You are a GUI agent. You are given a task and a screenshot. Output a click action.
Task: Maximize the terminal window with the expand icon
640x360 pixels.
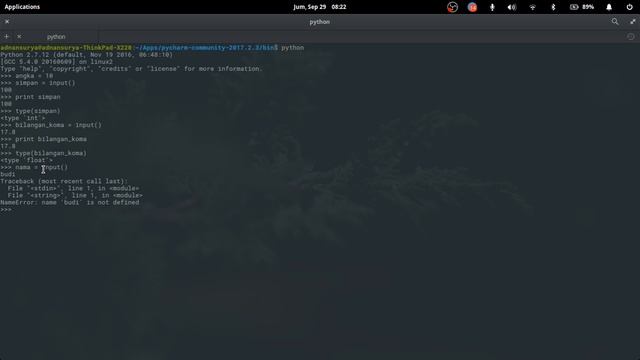click(x=633, y=22)
